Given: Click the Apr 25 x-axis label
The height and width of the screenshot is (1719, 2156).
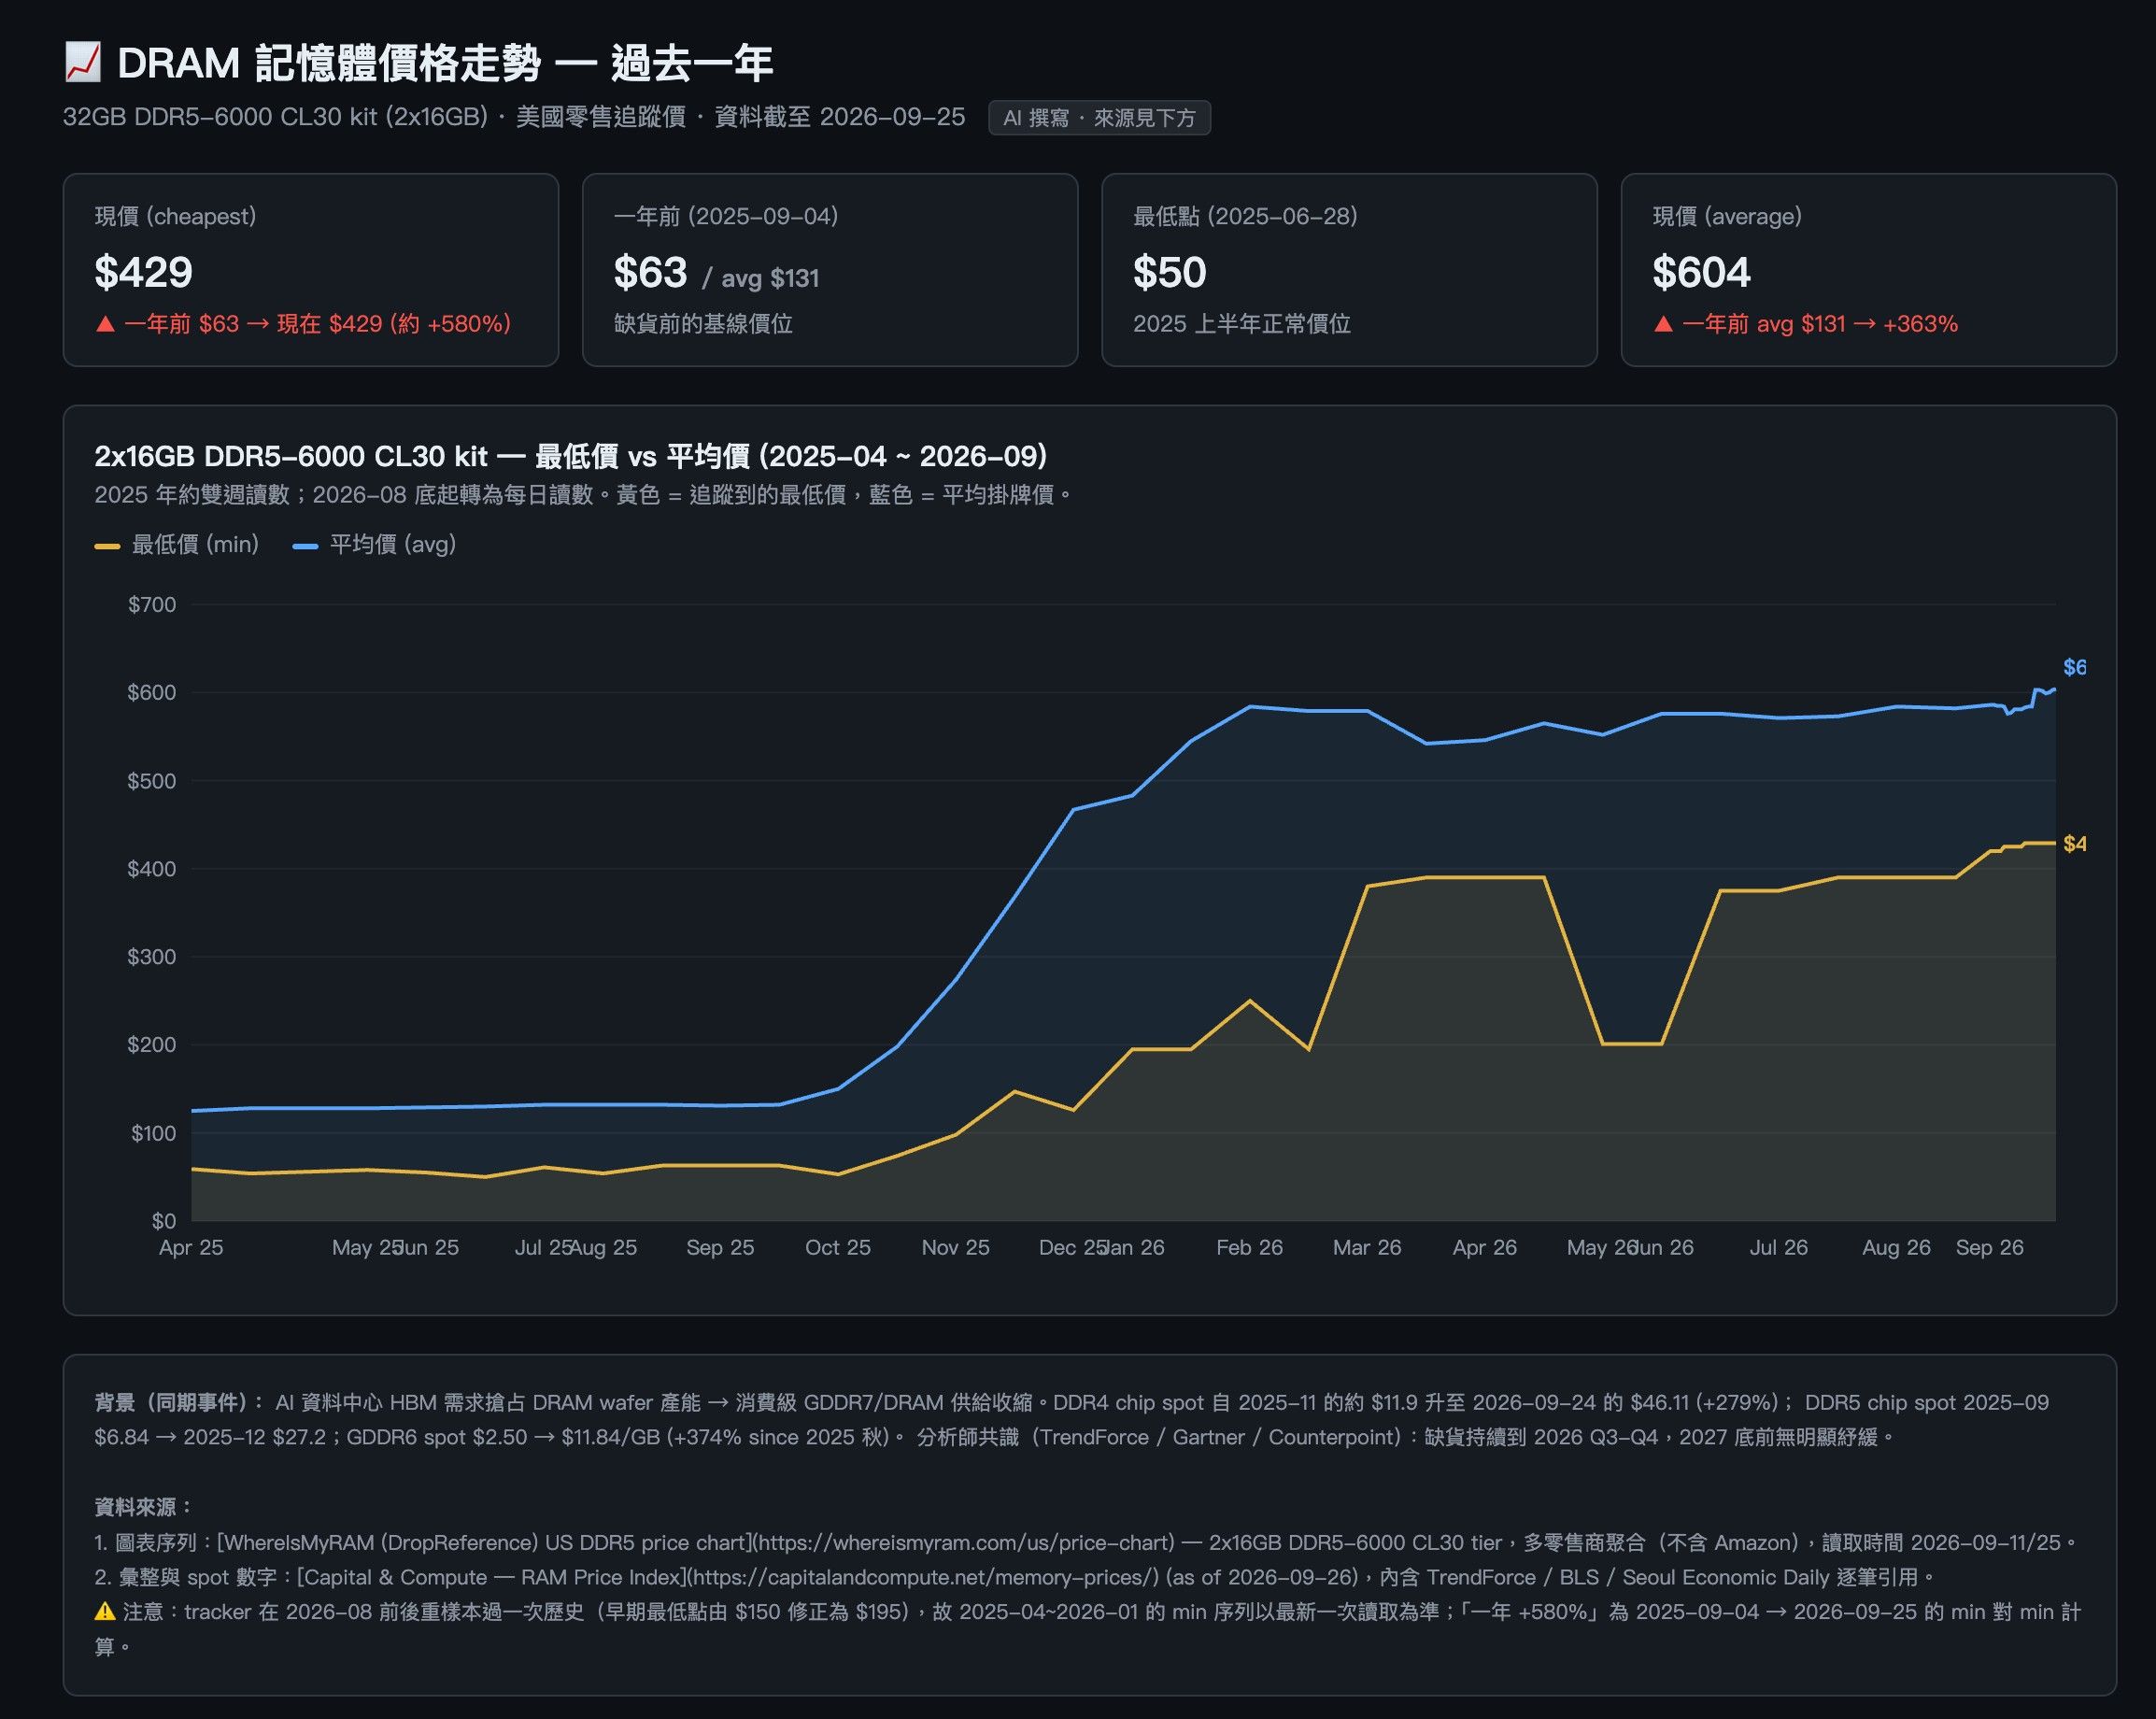Looking at the screenshot, I should (x=191, y=1248).
